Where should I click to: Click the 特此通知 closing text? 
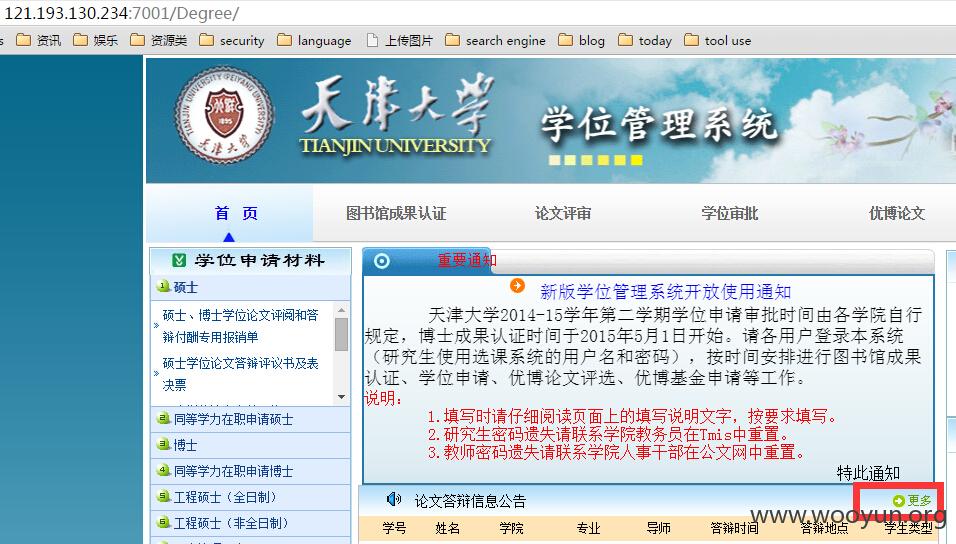(868, 473)
